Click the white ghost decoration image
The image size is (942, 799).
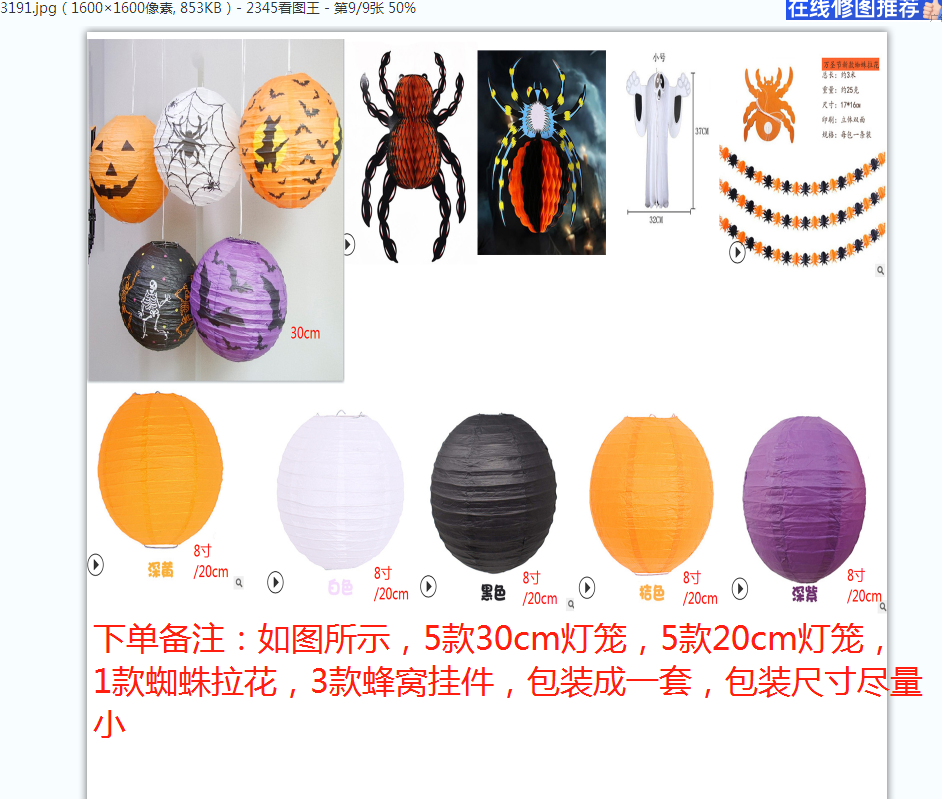[x=658, y=140]
